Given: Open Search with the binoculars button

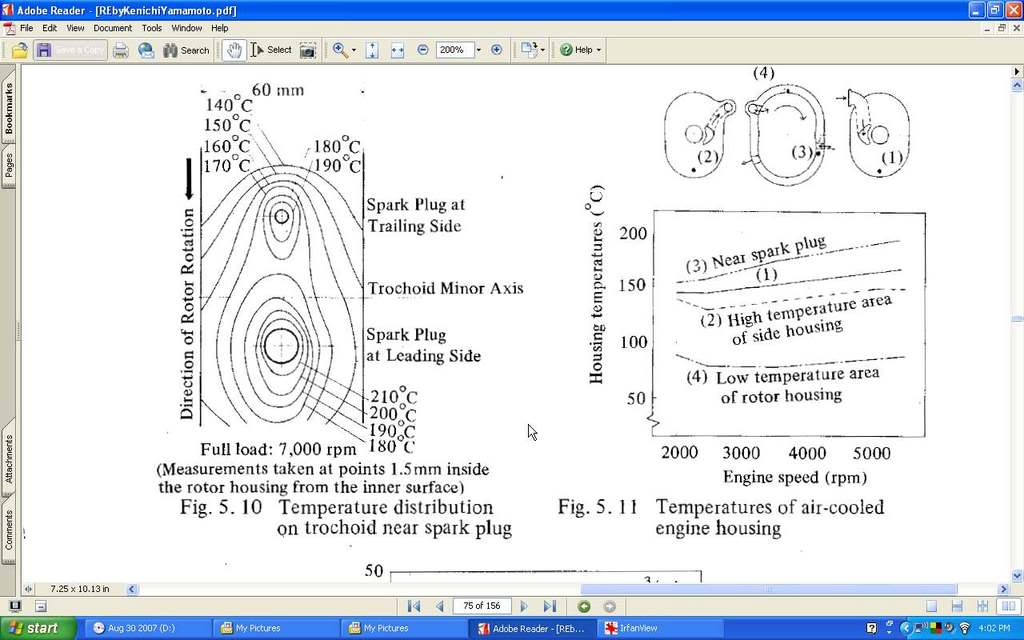Looking at the screenshot, I should tap(186, 50).
